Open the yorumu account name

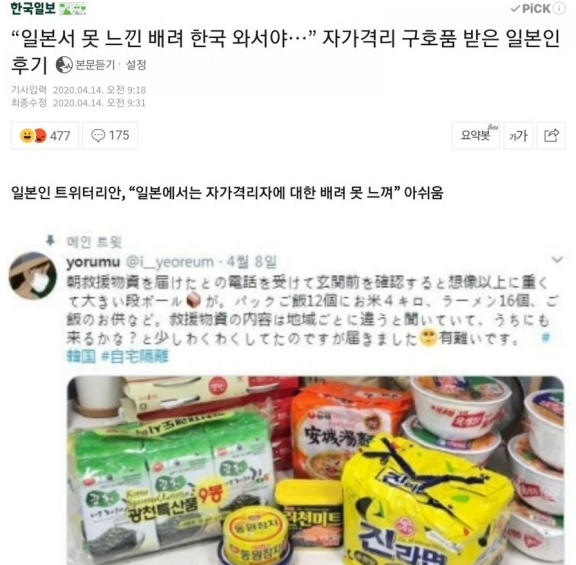coord(93,262)
